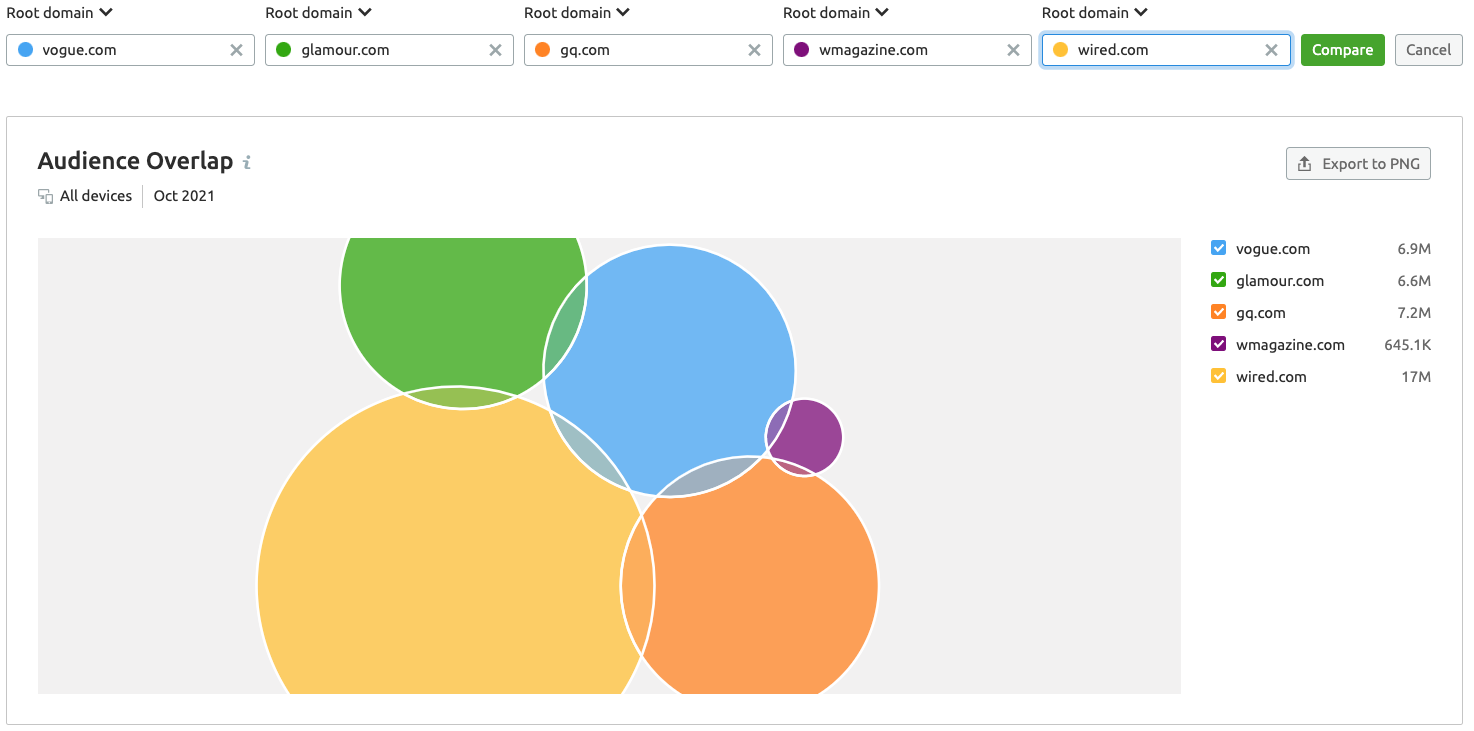The width and height of the screenshot is (1474, 731).
Task: Clear the glamour.com domain field
Action: tap(495, 50)
